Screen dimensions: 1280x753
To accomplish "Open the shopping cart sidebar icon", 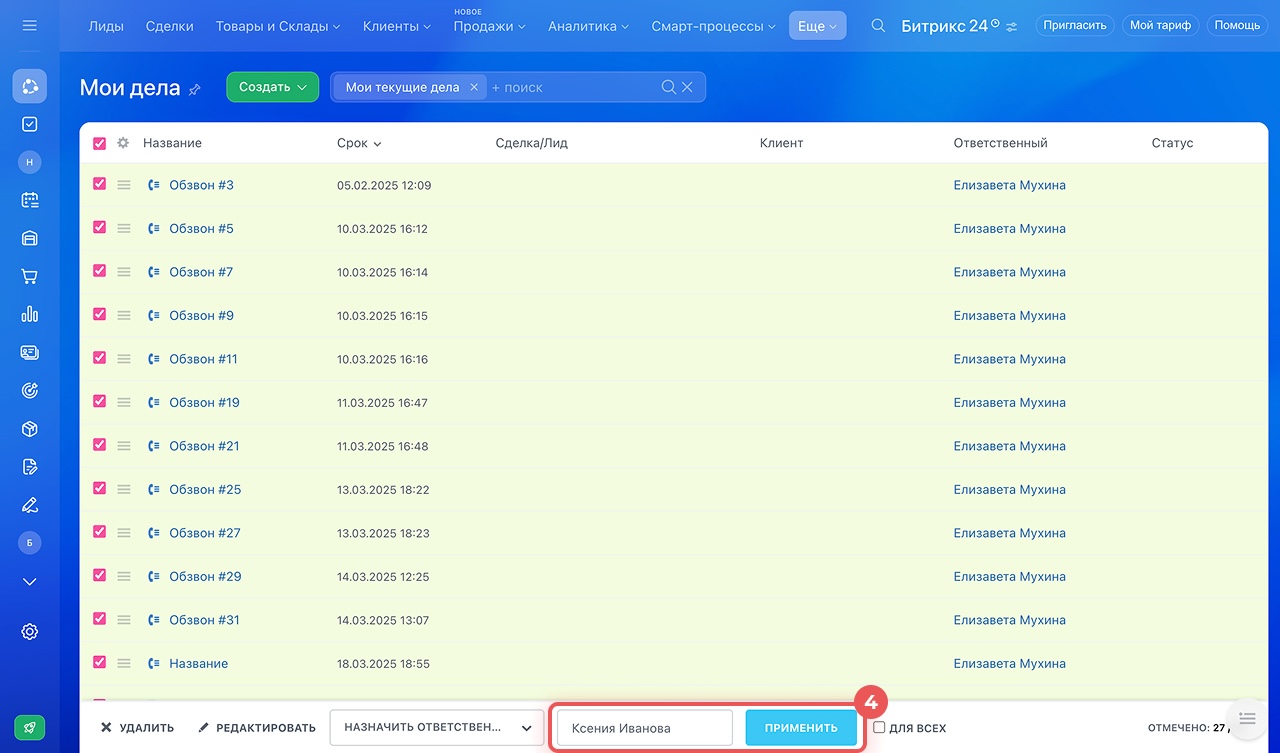I will coord(29,276).
